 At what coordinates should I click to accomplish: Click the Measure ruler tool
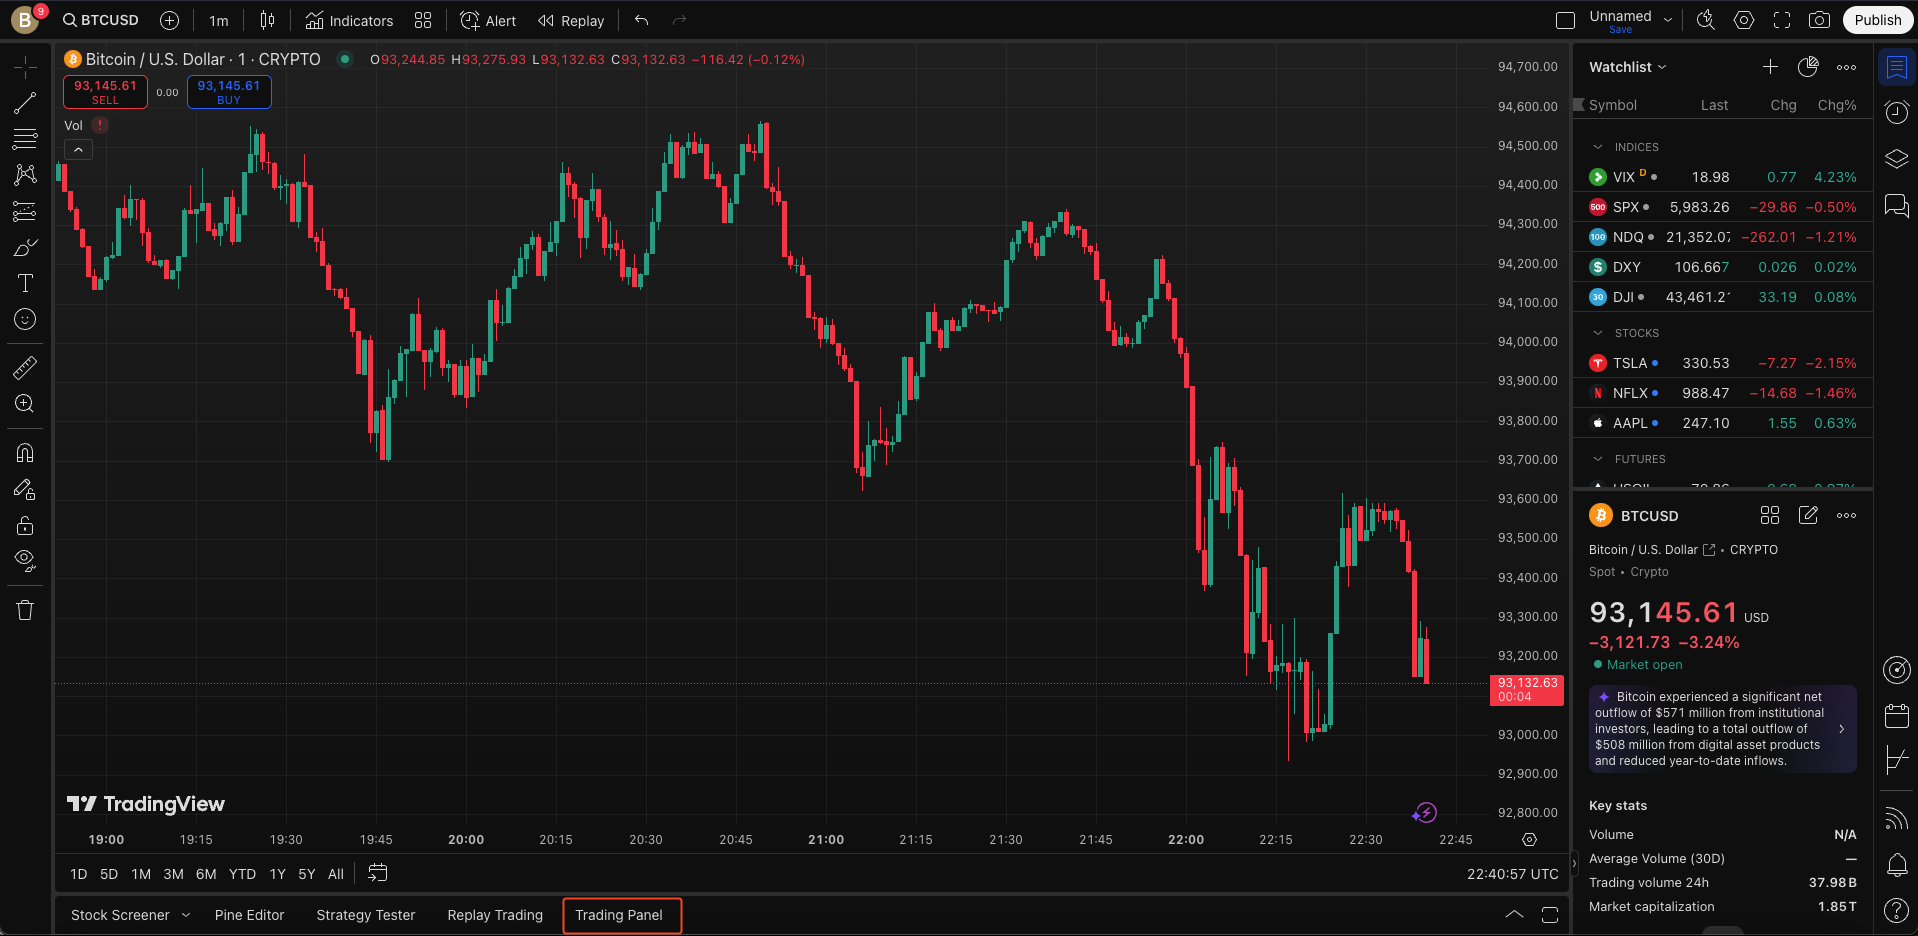(25, 368)
